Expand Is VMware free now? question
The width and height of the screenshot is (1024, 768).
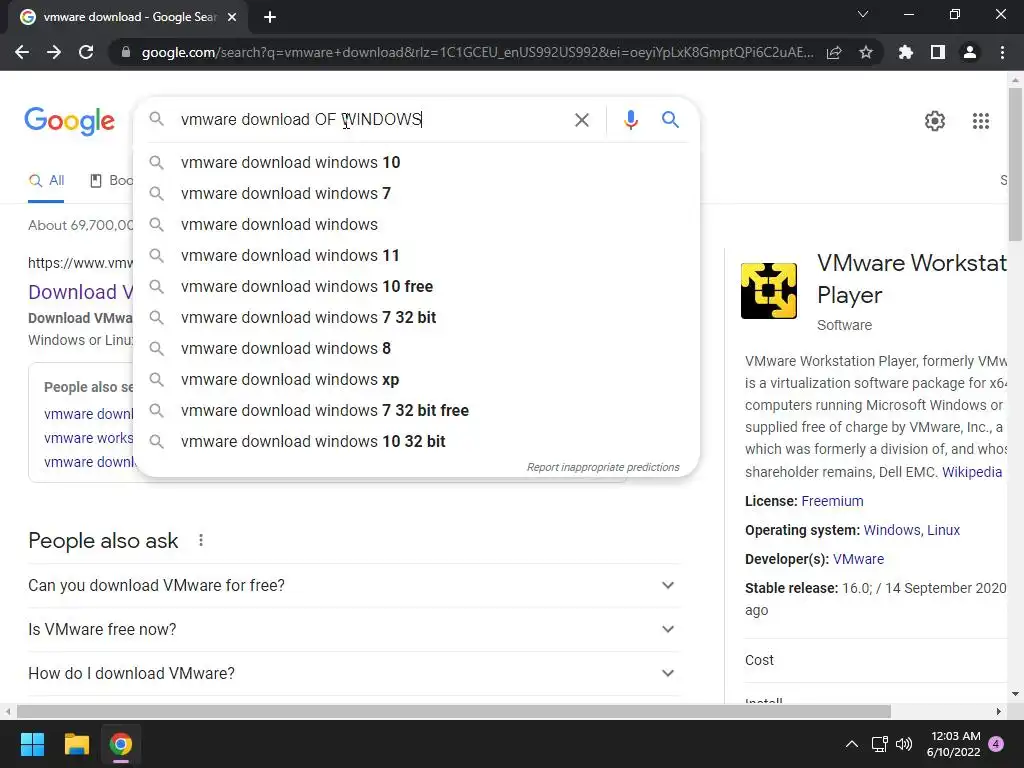(x=353, y=630)
